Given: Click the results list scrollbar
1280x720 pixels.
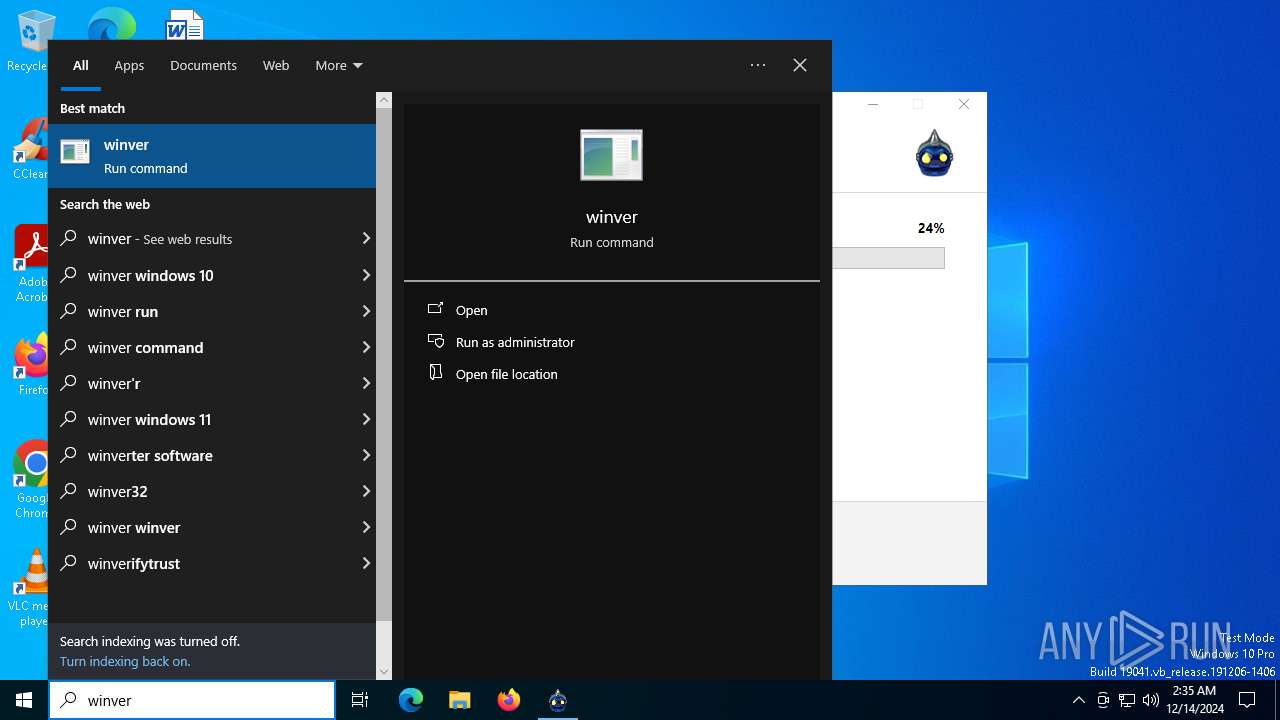Looking at the screenshot, I should click(x=384, y=365).
